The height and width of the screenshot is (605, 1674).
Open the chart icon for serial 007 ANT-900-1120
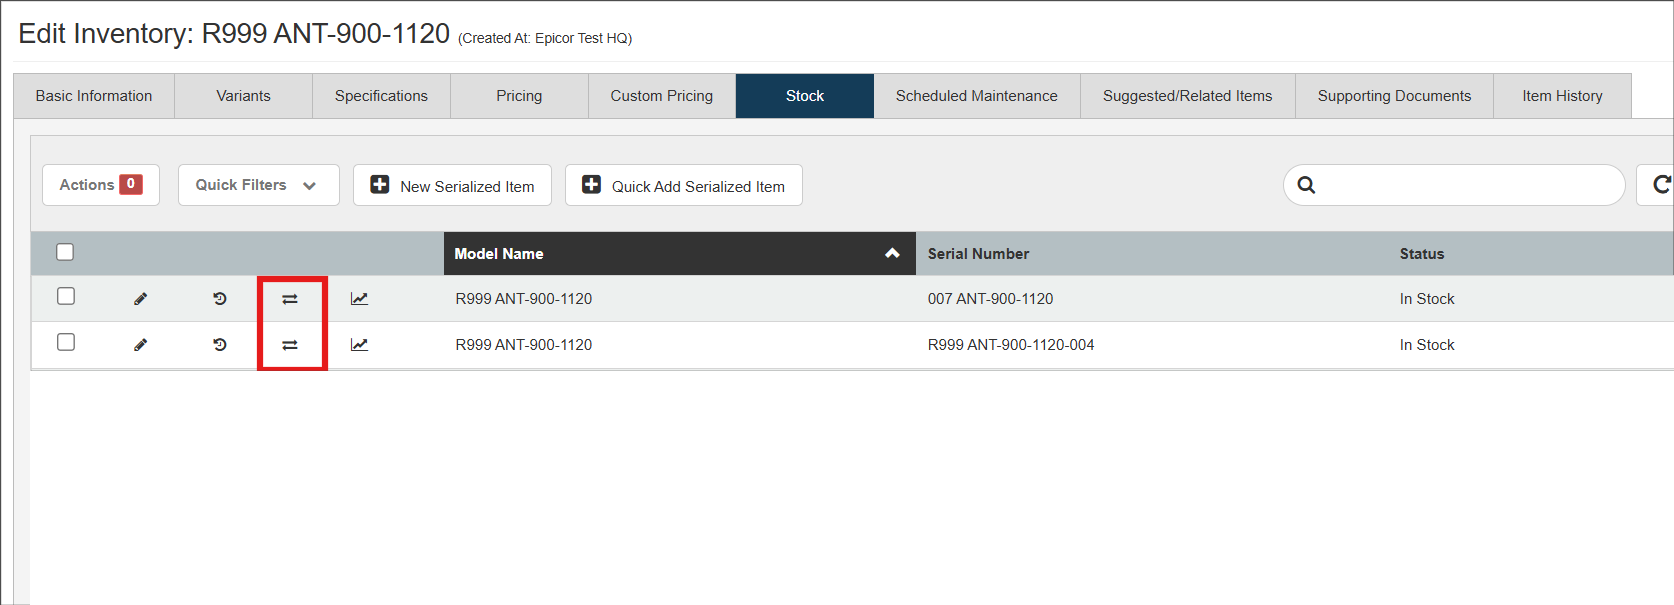pyautogui.click(x=359, y=299)
